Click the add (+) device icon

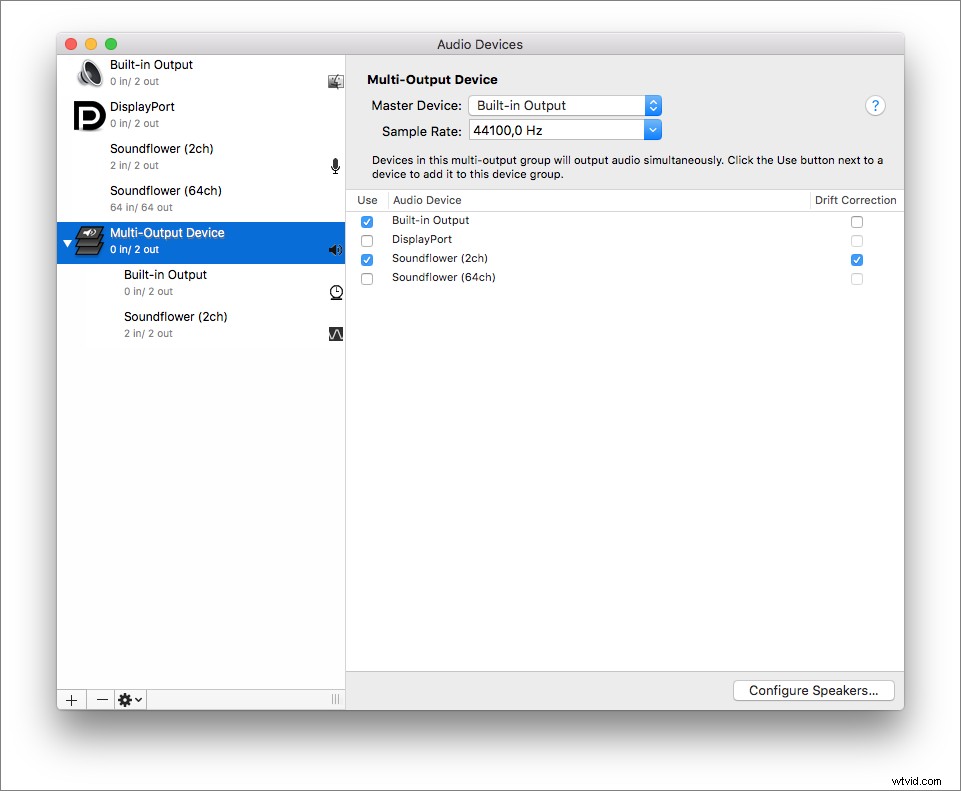coord(71,699)
